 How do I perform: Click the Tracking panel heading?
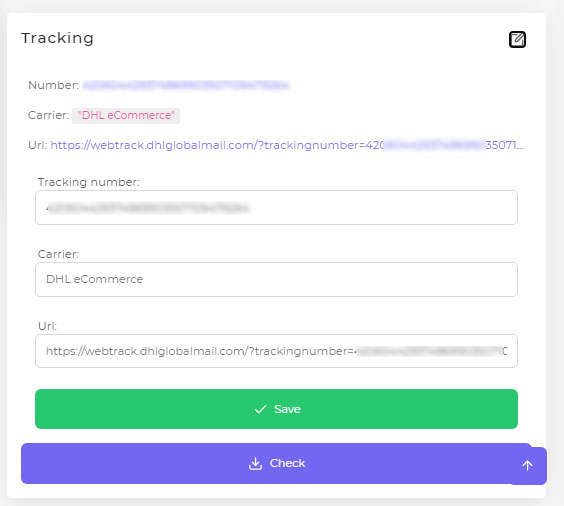click(x=58, y=38)
